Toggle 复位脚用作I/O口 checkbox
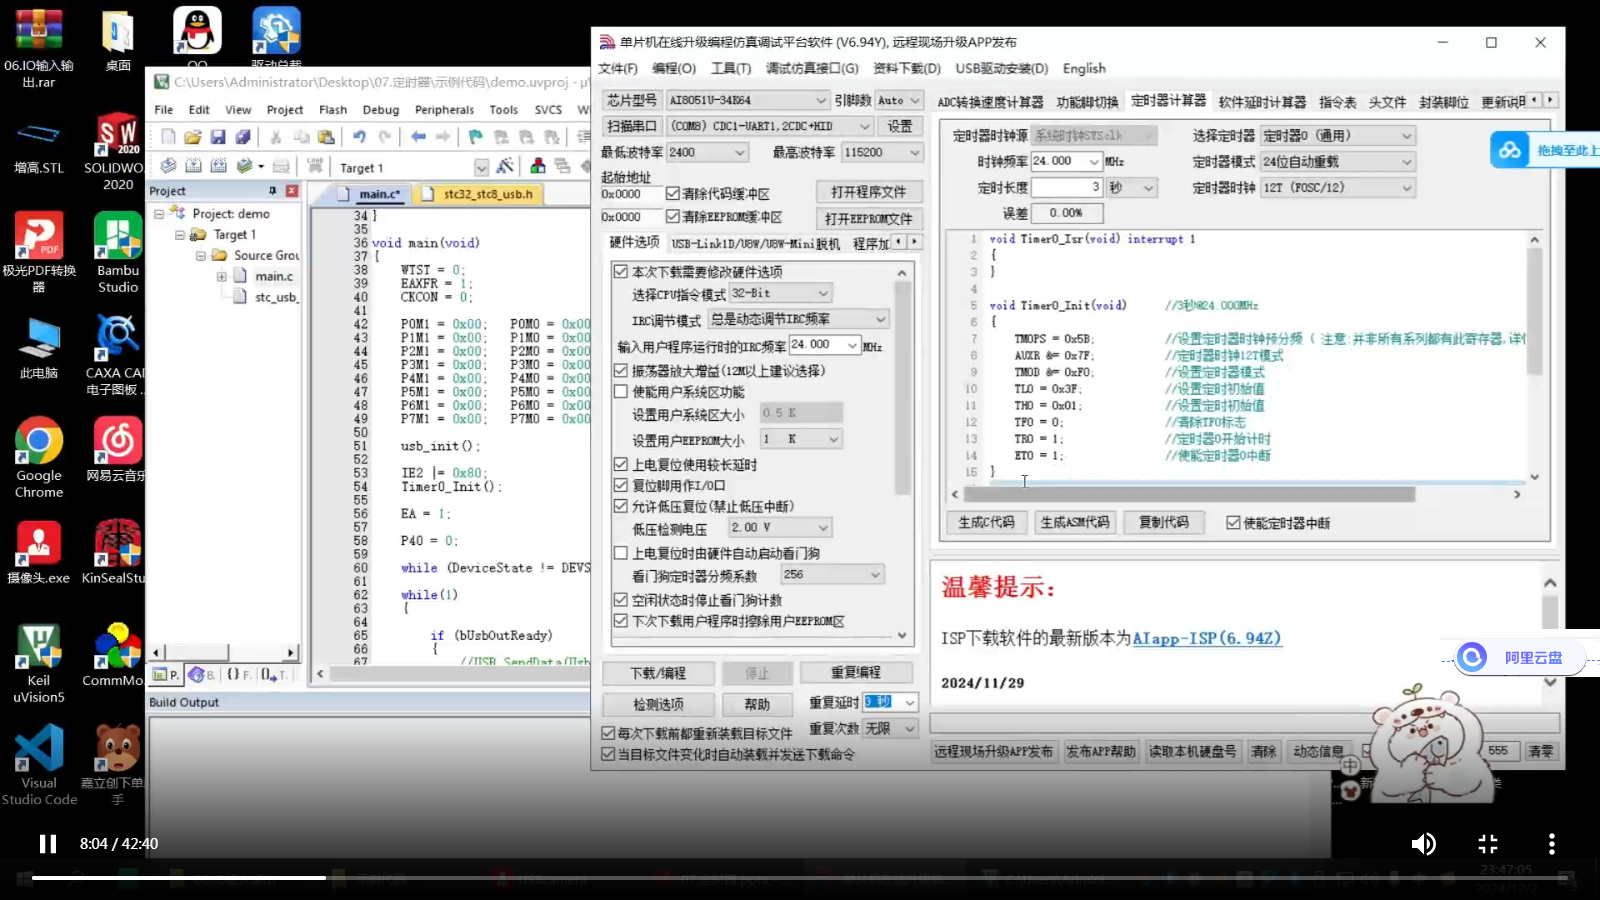The image size is (1600, 900). [x=621, y=486]
